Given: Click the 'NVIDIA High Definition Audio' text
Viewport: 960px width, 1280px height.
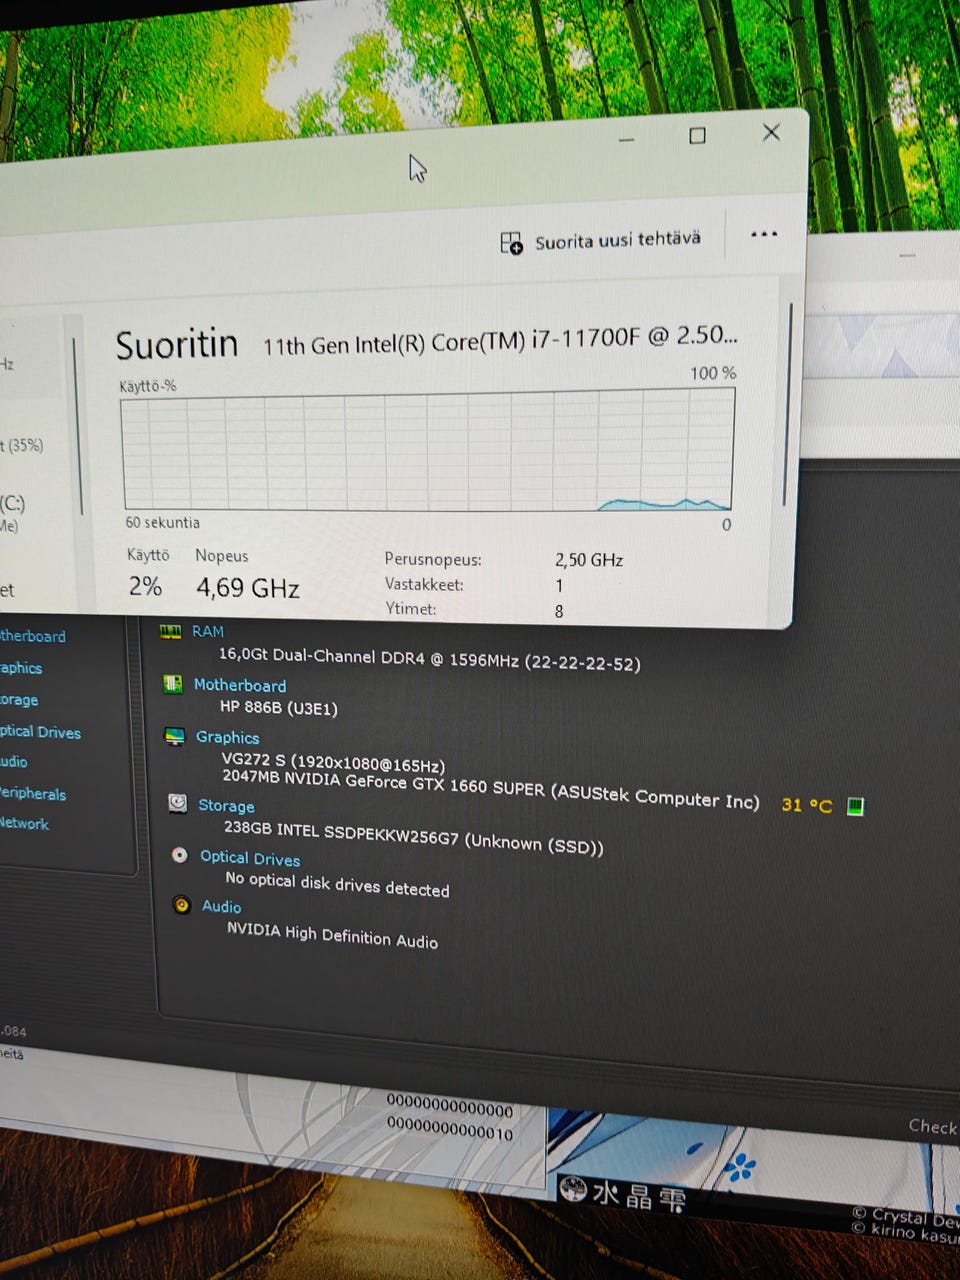Looking at the screenshot, I should click(332, 935).
